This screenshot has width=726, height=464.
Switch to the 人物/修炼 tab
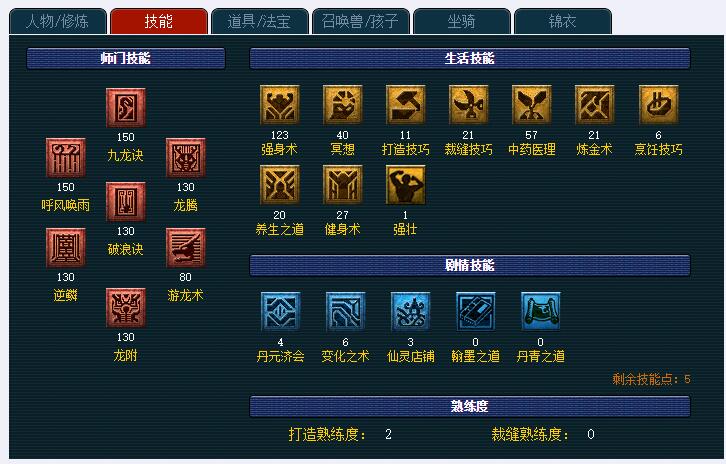click(x=57, y=21)
